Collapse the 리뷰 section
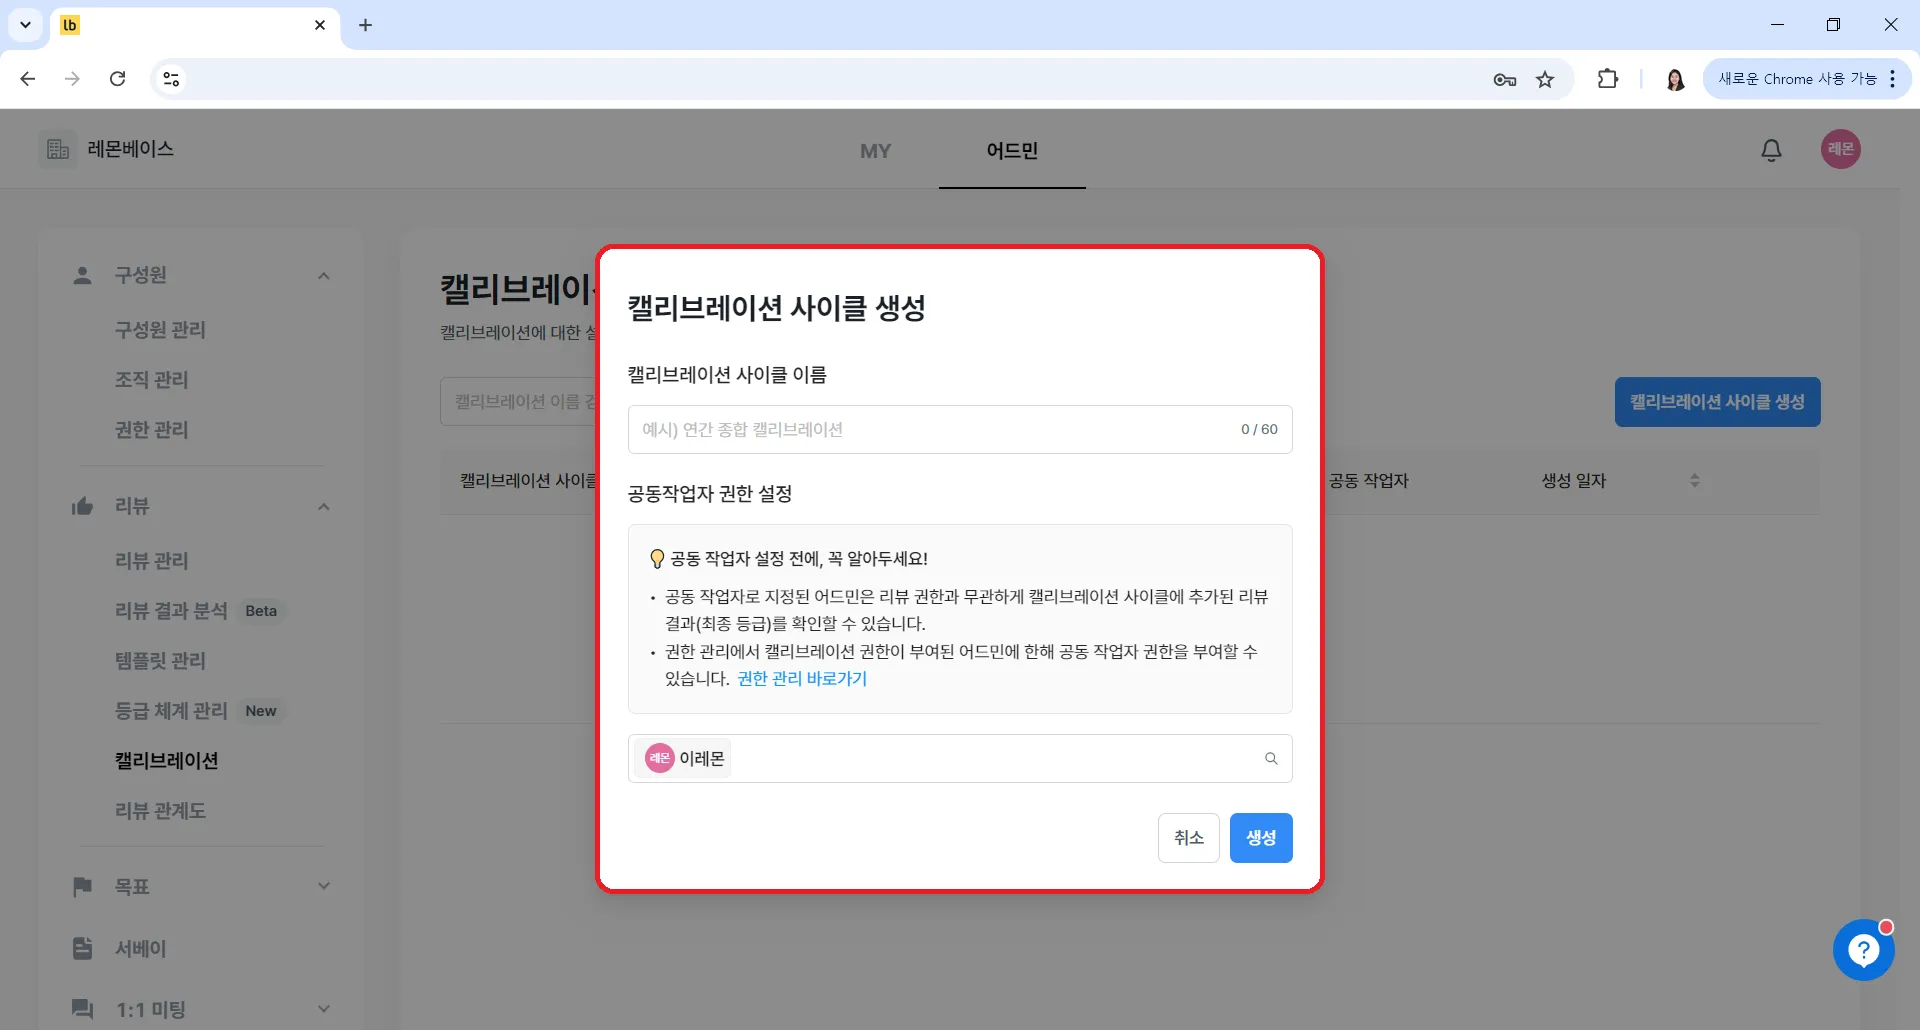This screenshot has width=1920, height=1030. coord(323,507)
